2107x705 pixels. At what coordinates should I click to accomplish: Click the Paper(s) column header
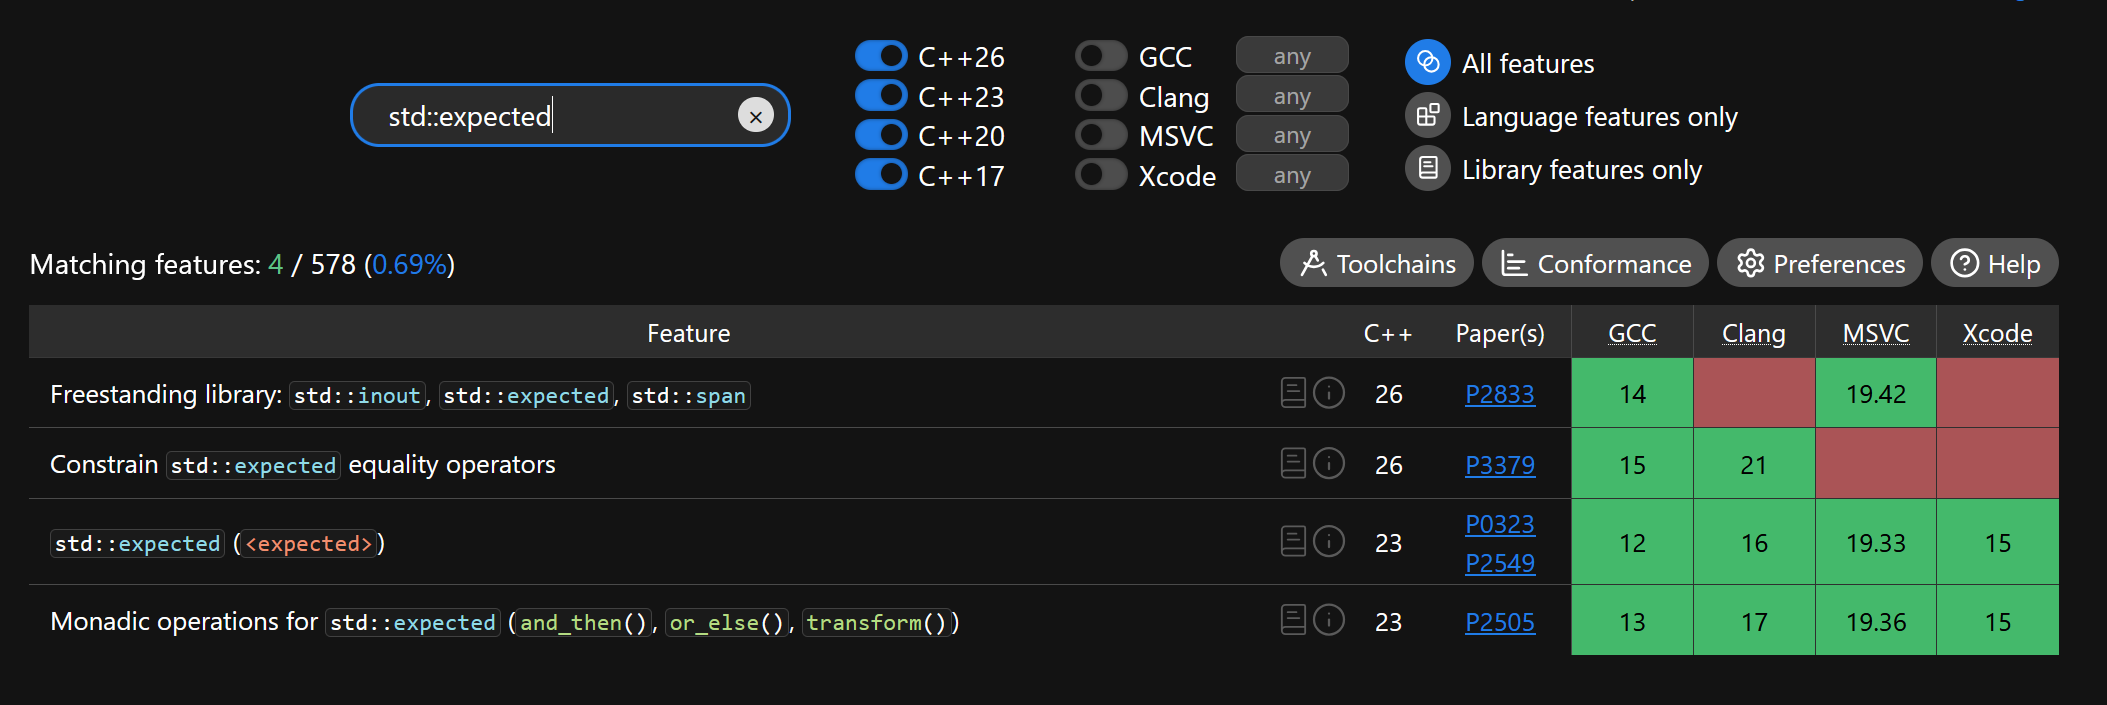coord(1500,333)
